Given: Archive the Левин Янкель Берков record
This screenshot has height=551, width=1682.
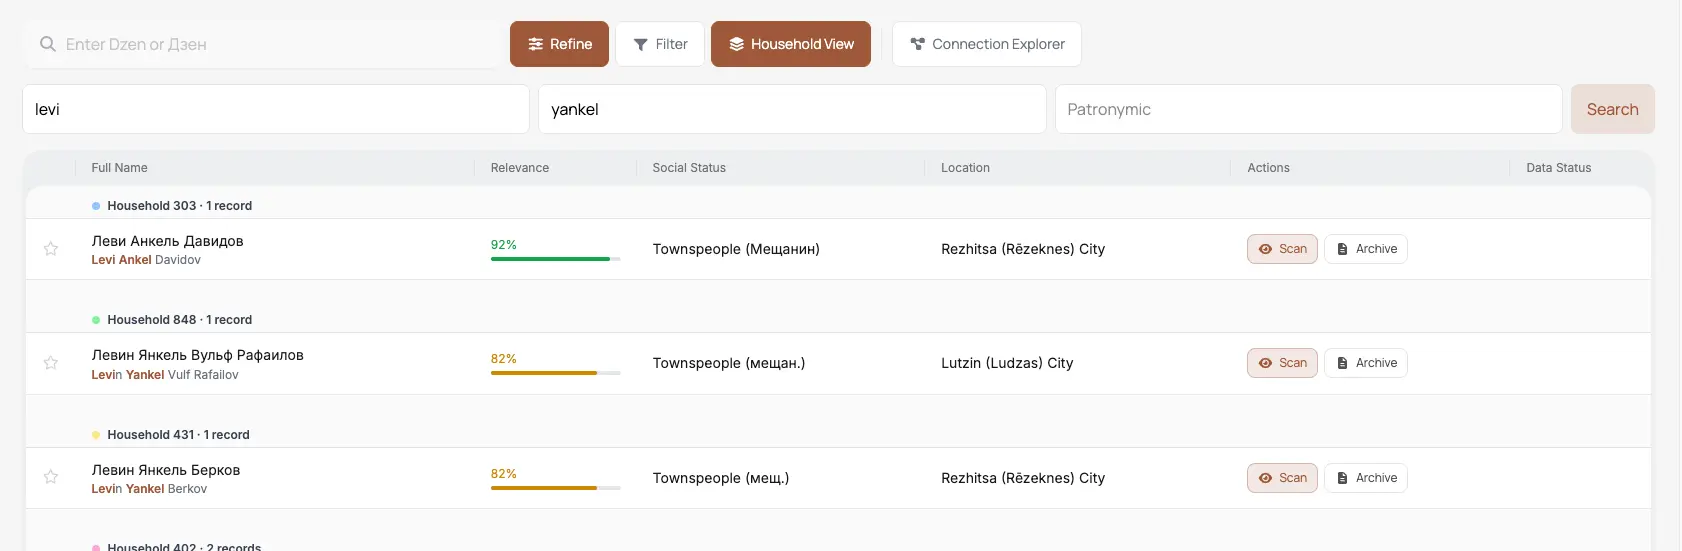Looking at the screenshot, I should [x=1366, y=478].
